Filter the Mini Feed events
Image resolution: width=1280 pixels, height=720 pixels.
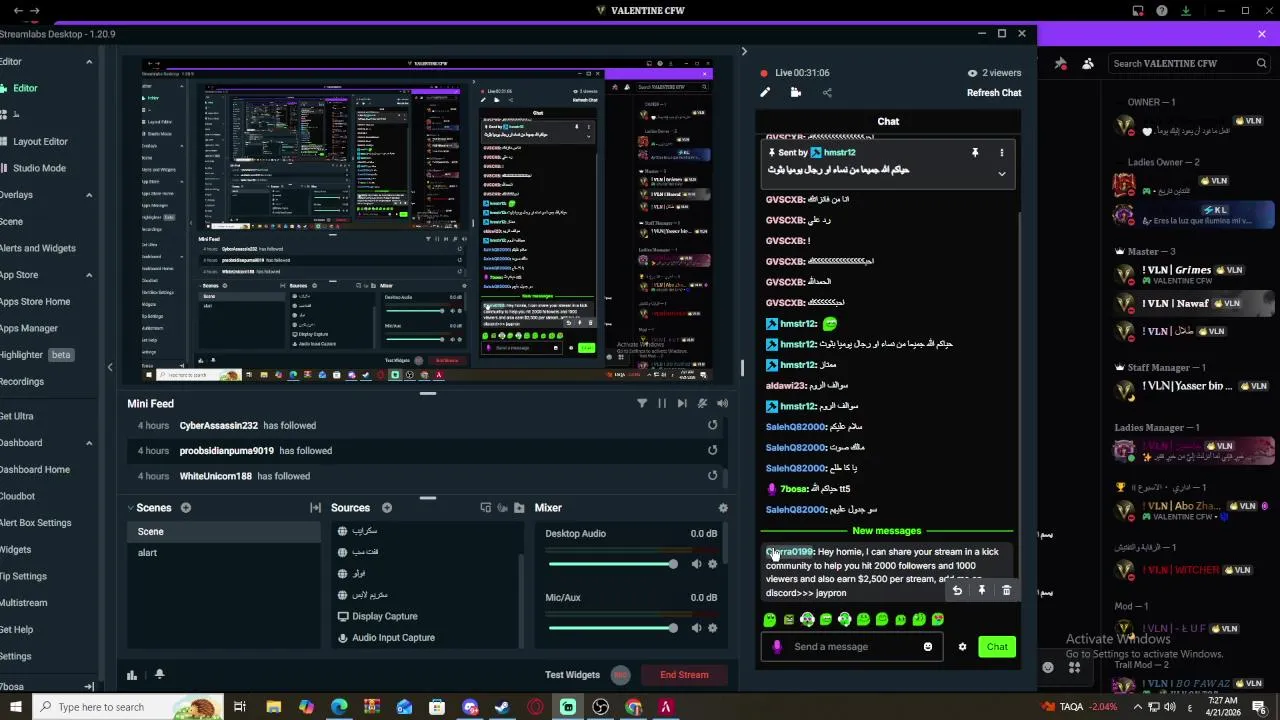(642, 403)
